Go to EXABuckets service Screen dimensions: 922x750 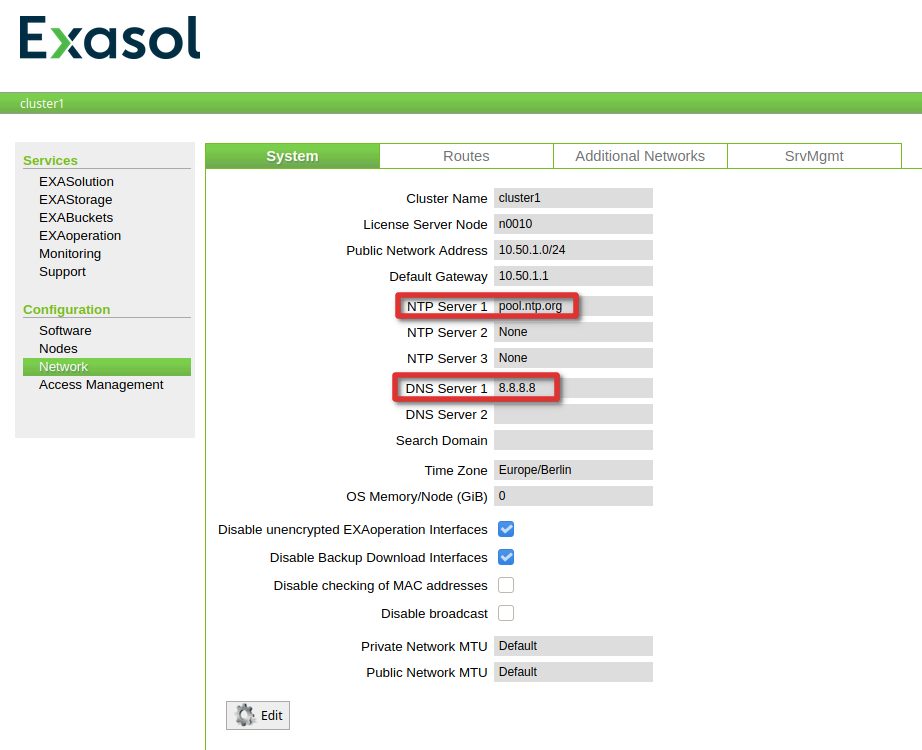point(76,218)
